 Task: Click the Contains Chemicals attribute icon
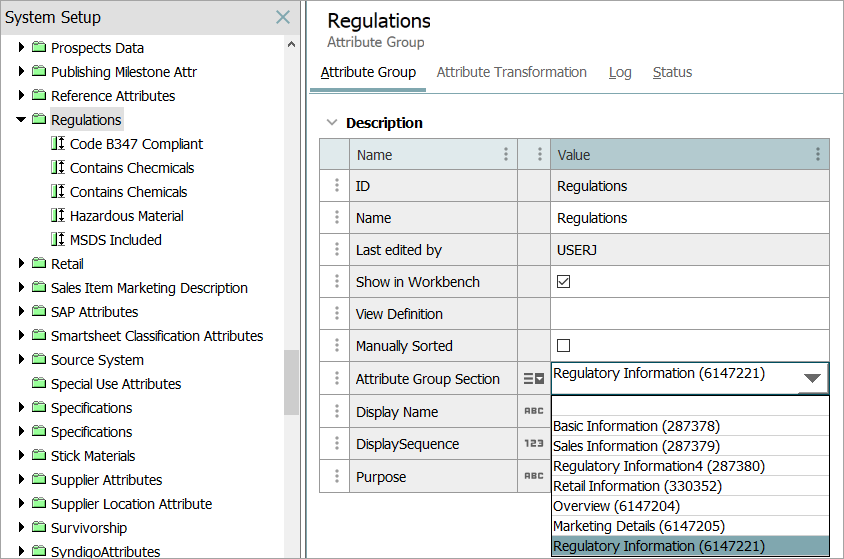pos(58,191)
